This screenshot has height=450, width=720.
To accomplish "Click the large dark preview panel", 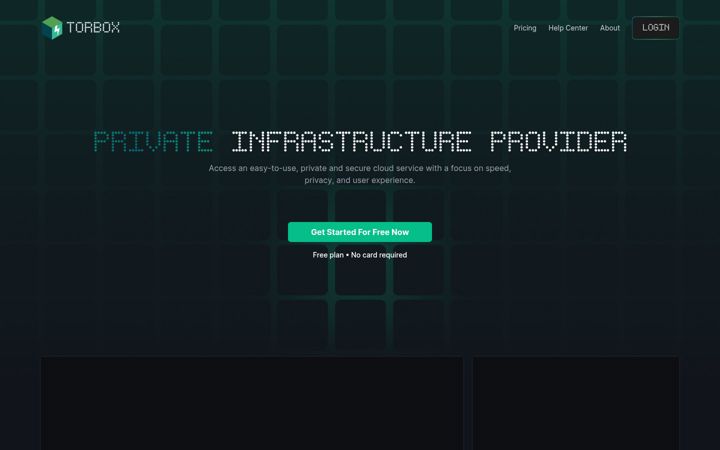I will pos(252,403).
